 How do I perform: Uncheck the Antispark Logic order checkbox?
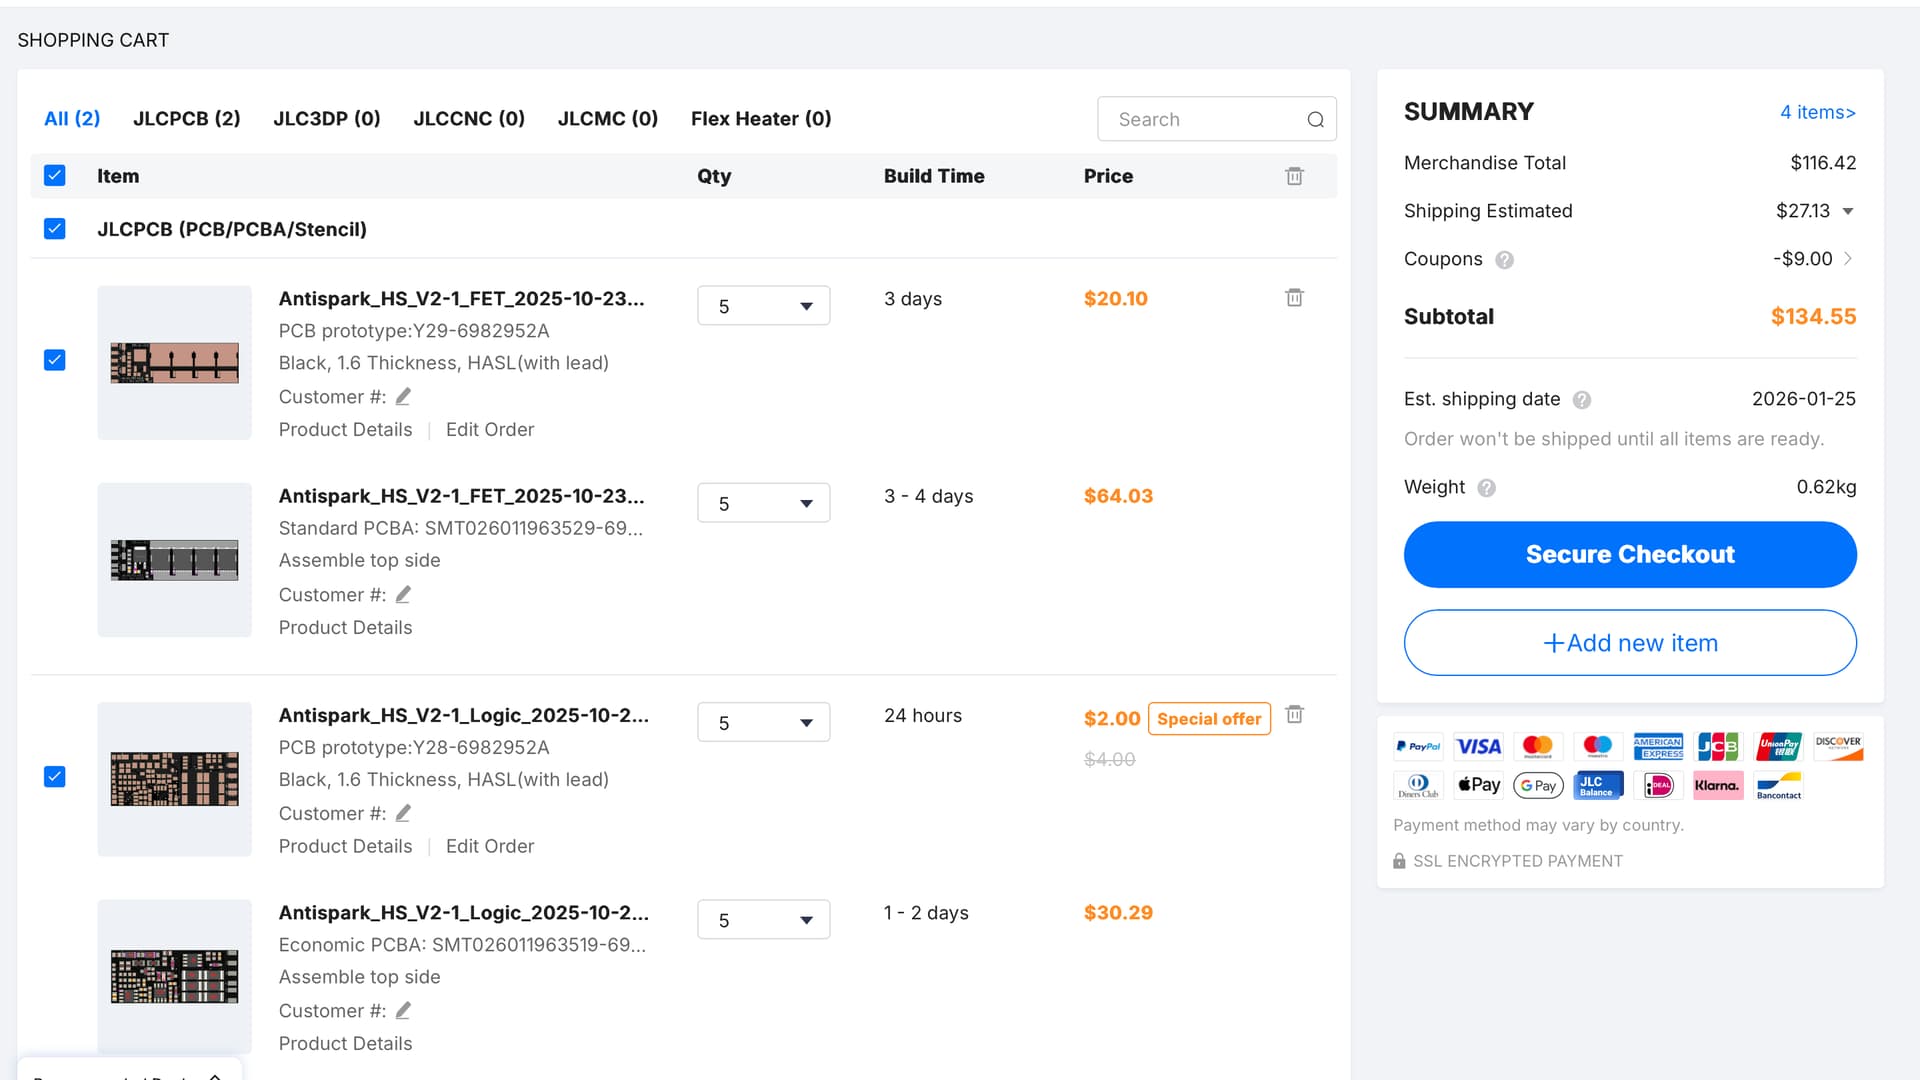pyautogui.click(x=55, y=777)
